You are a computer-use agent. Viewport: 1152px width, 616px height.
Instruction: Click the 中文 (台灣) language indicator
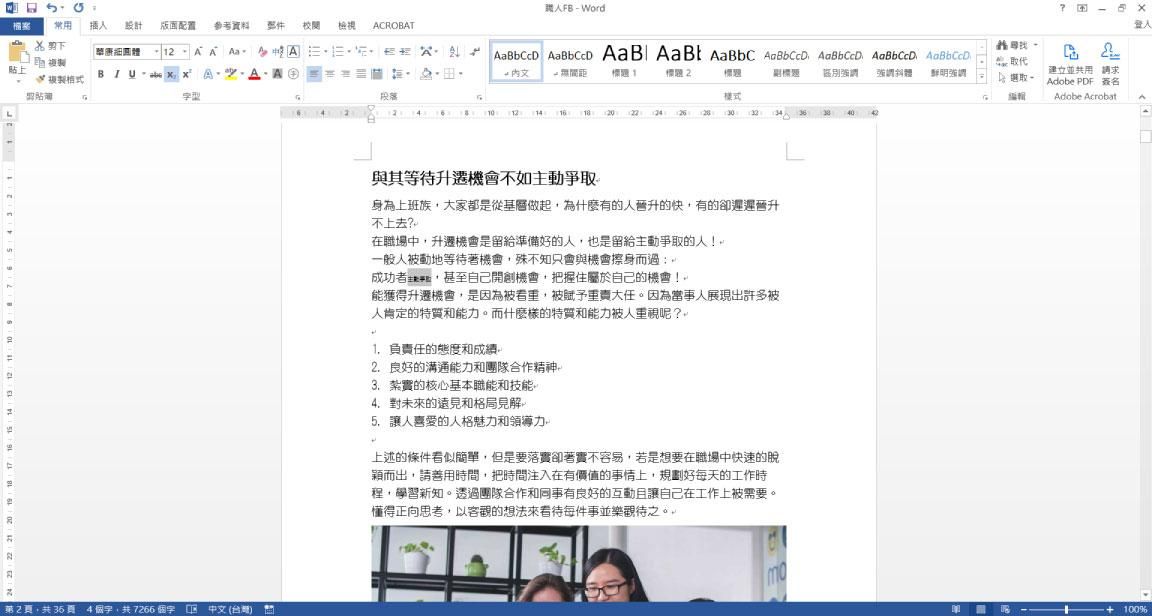(229, 609)
